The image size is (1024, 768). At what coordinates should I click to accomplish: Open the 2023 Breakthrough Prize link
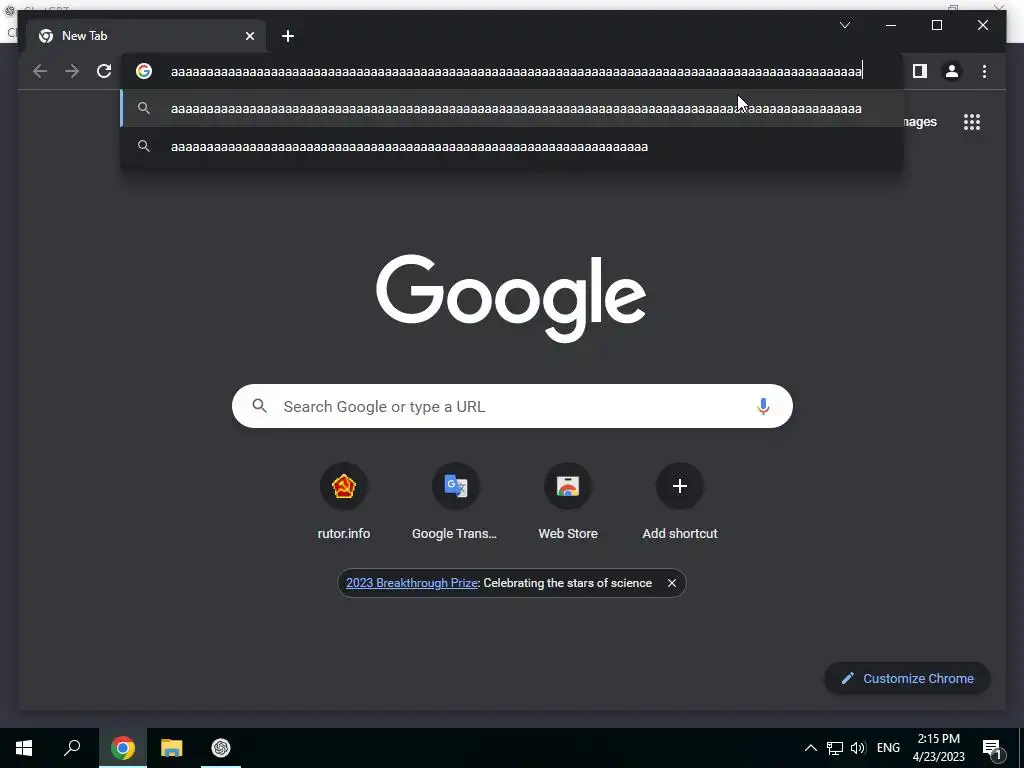coord(411,583)
